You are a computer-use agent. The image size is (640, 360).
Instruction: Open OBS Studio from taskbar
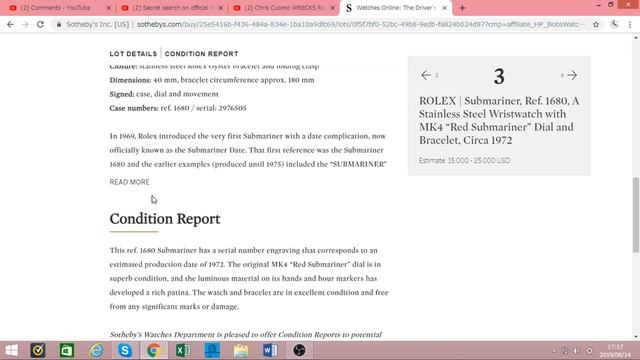coord(299,351)
